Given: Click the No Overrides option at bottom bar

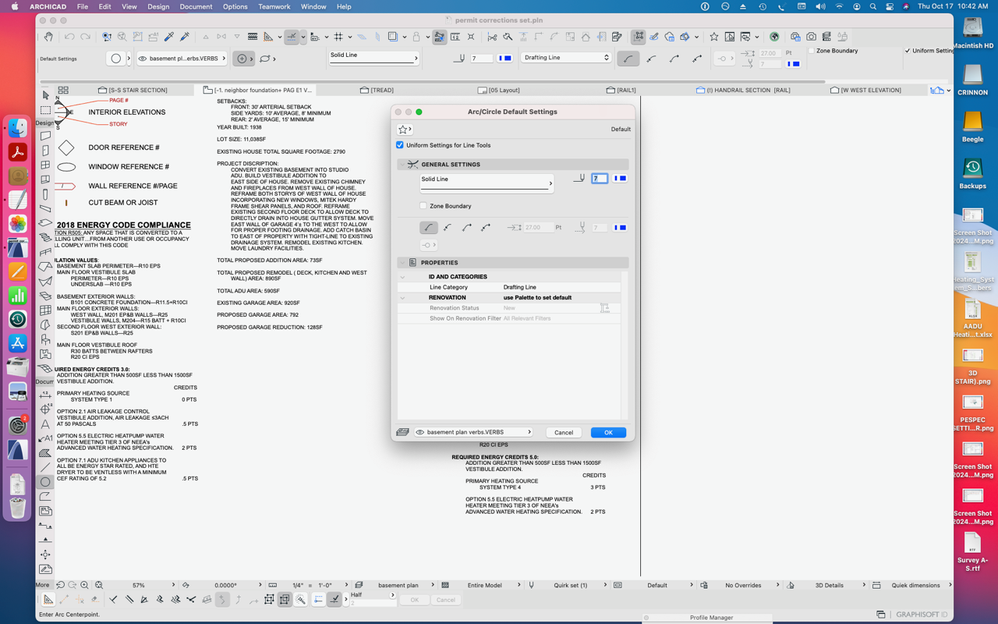Looking at the screenshot, I should pos(743,585).
